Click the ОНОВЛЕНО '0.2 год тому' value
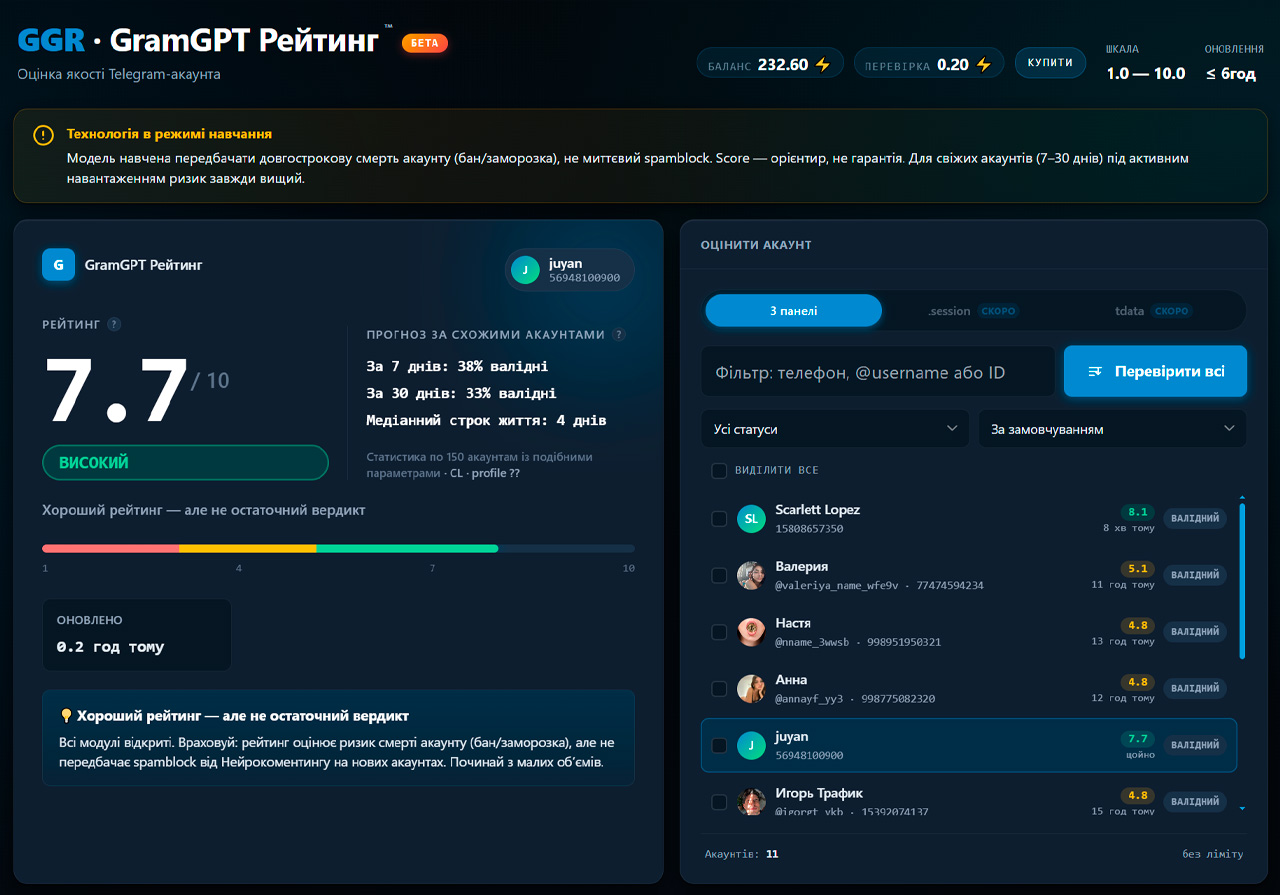This screenshot has height=895, width=1280. (x=110, y=647)
